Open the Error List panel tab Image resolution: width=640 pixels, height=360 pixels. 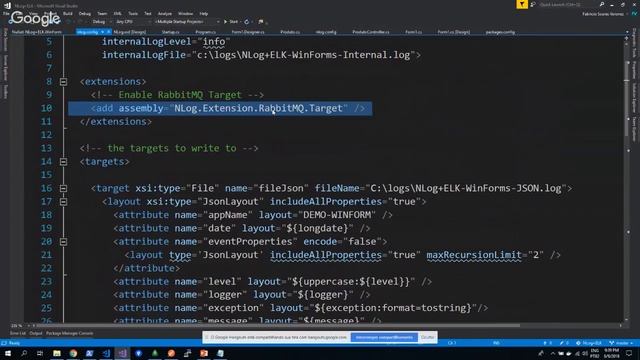(18, 333)
